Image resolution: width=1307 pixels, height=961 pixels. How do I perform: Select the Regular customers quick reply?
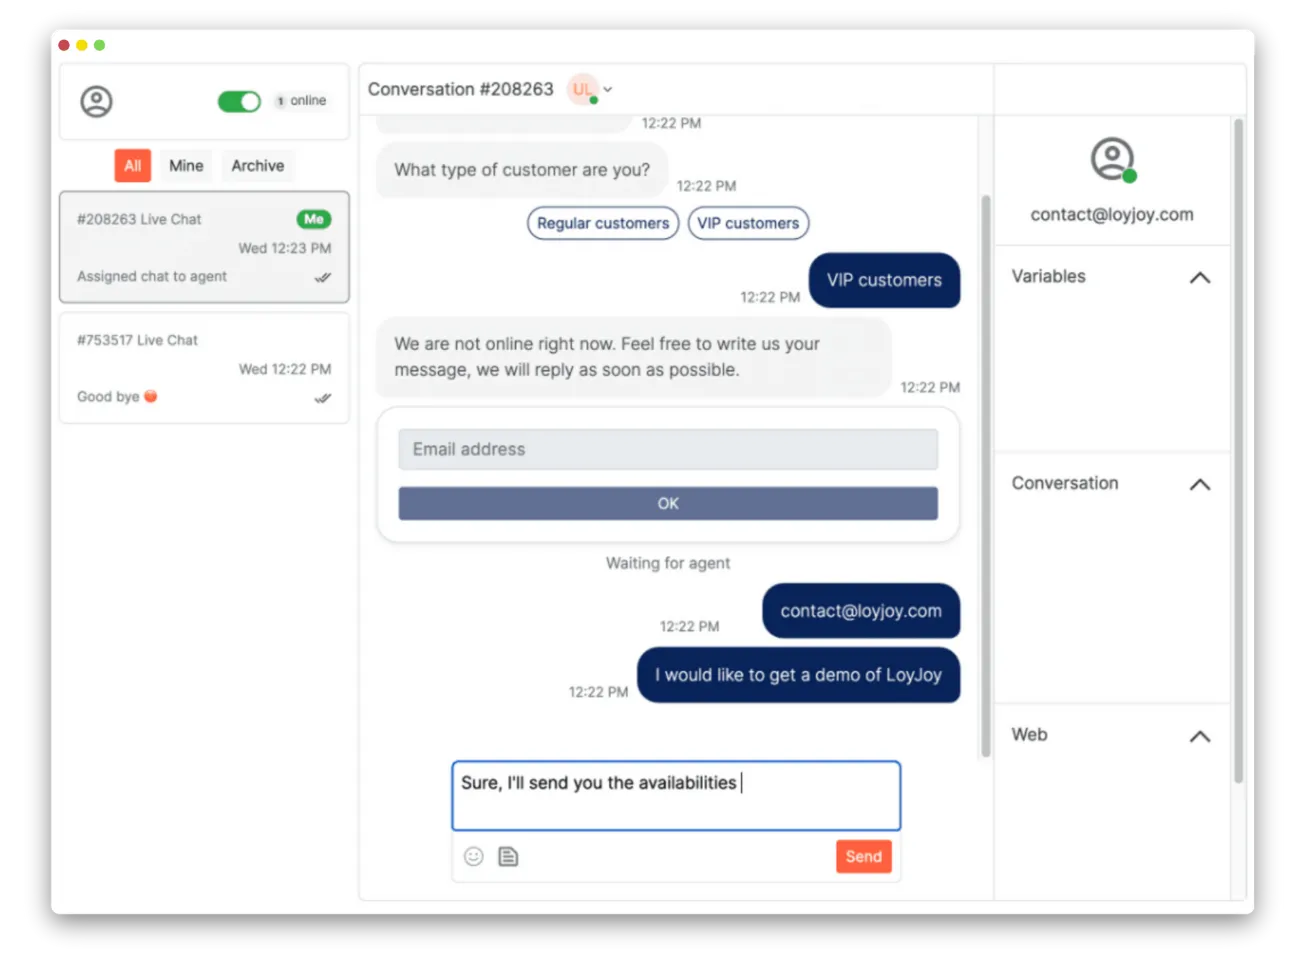tap(602, 223)
